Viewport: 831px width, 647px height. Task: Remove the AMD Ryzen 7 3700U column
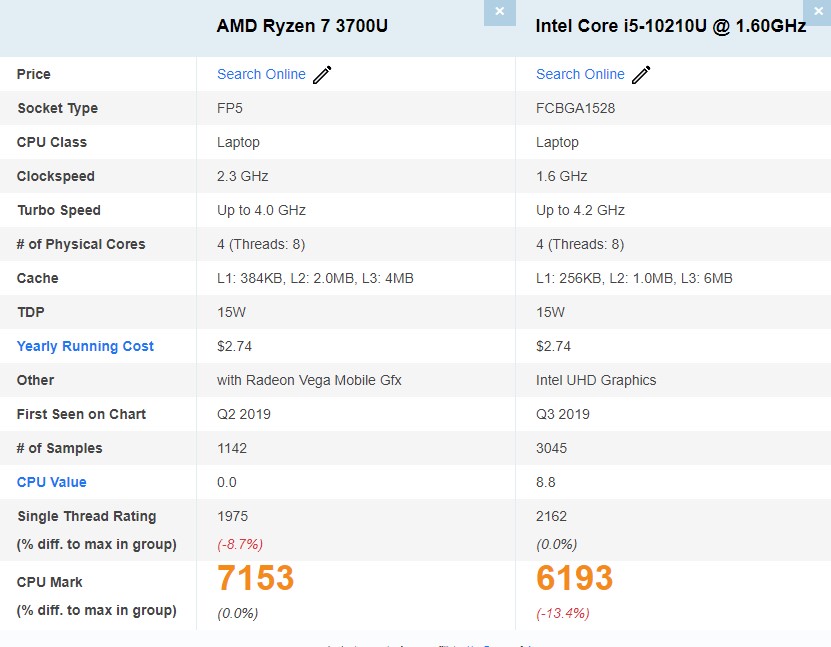pos(499,12)
